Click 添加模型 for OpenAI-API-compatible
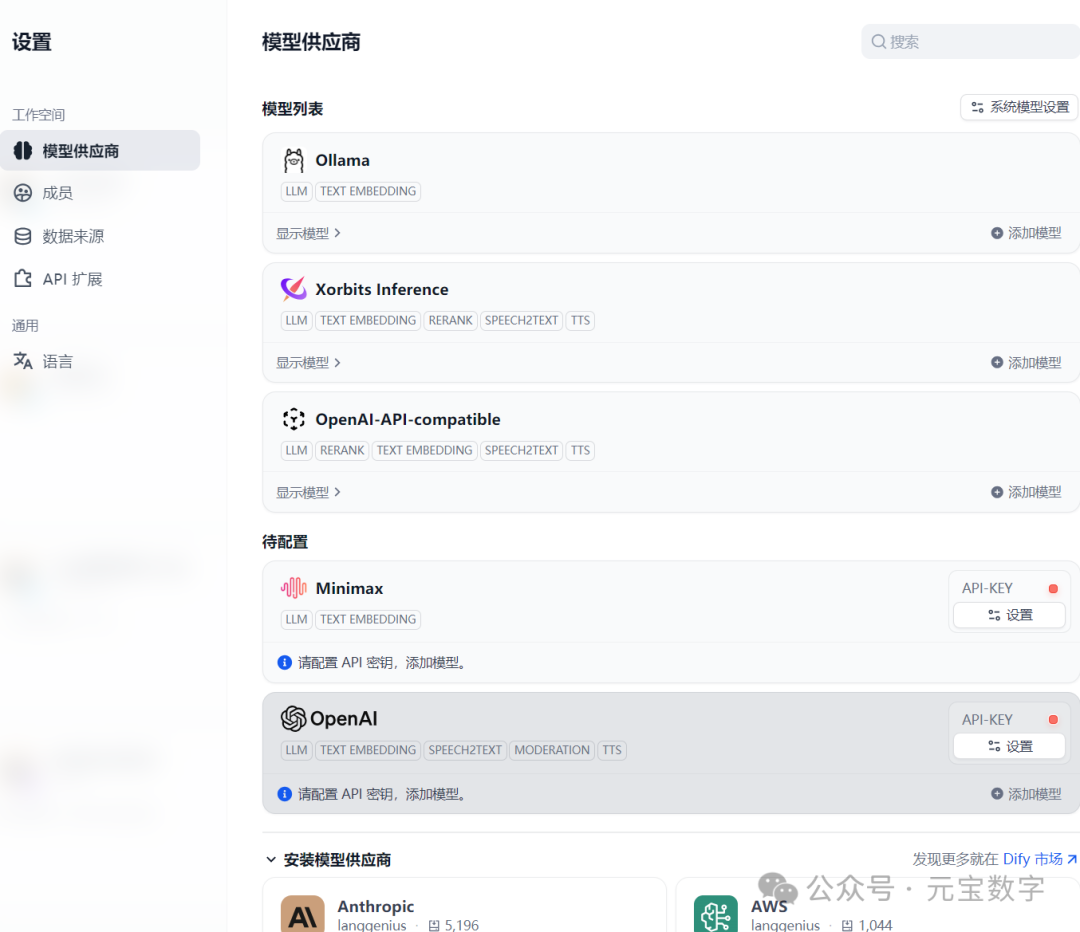Image resolution: width=1080 pixels, height=932 pixels. [1026, 492]
